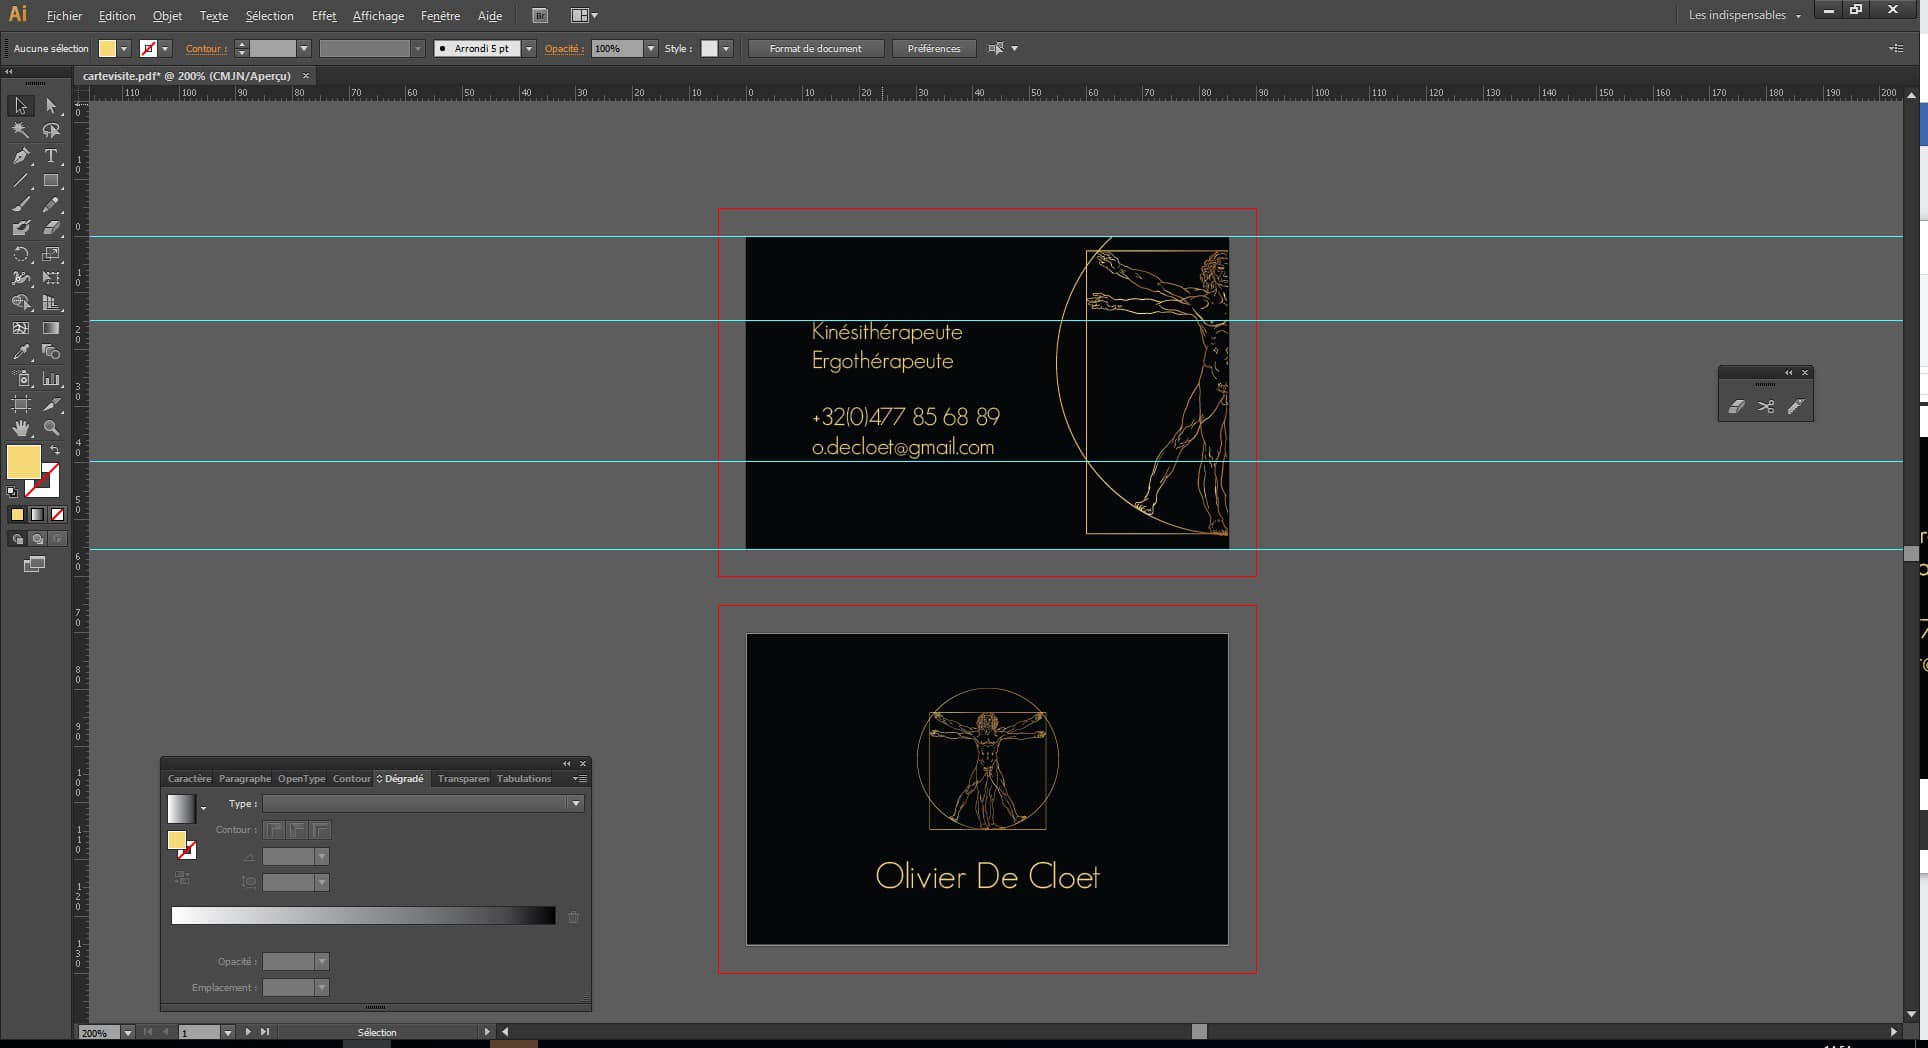This screenshot has height=1048, width=1928.
Task: Open the Fichier menu
Action: (64, 16)
